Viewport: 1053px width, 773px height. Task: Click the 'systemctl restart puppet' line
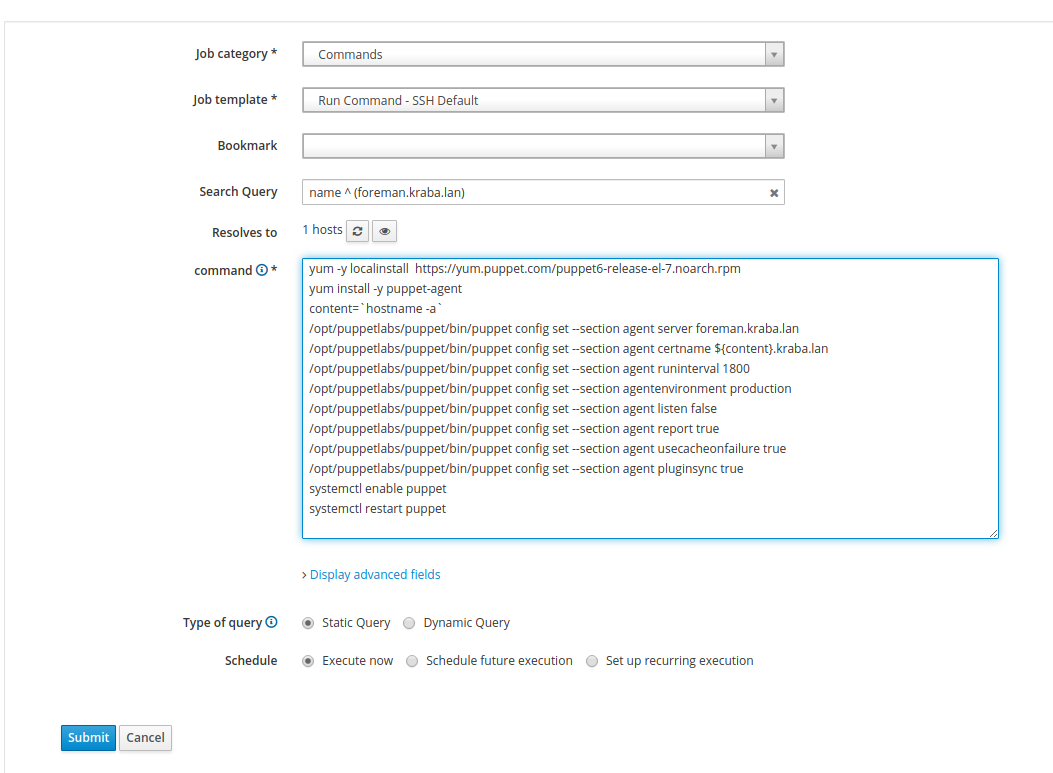377,508
